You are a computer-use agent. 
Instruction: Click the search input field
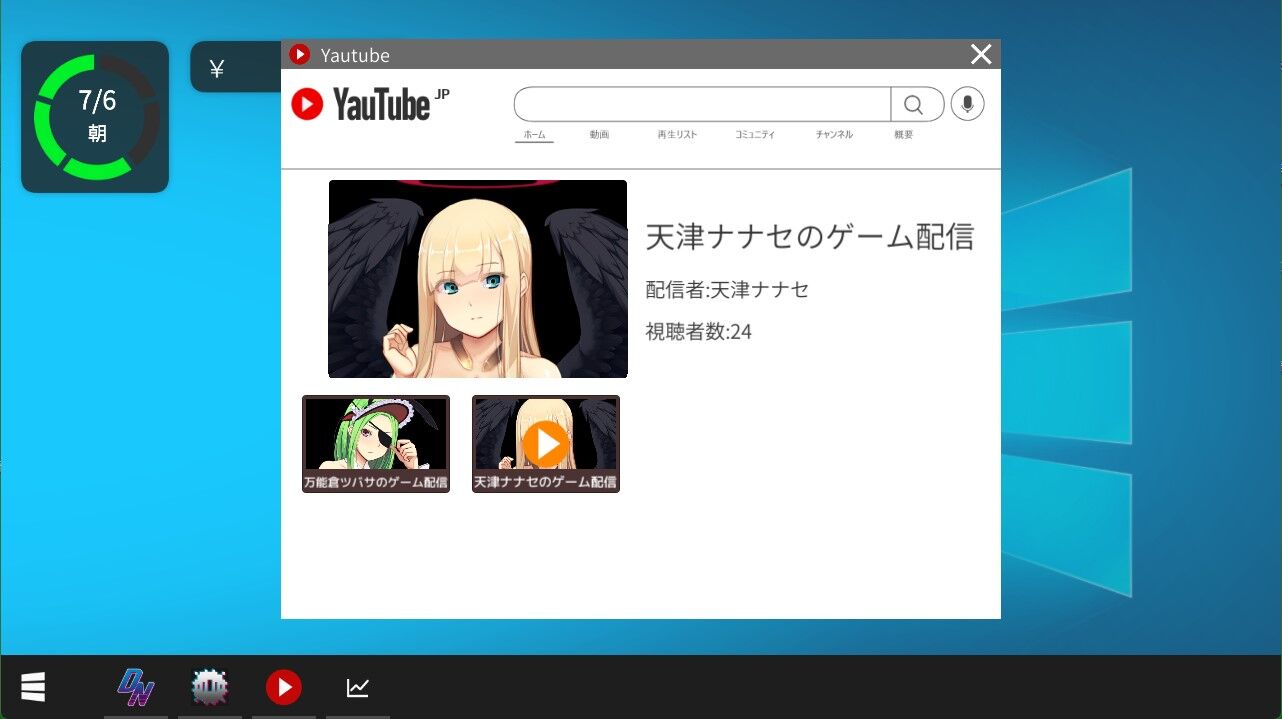(700, 103)
